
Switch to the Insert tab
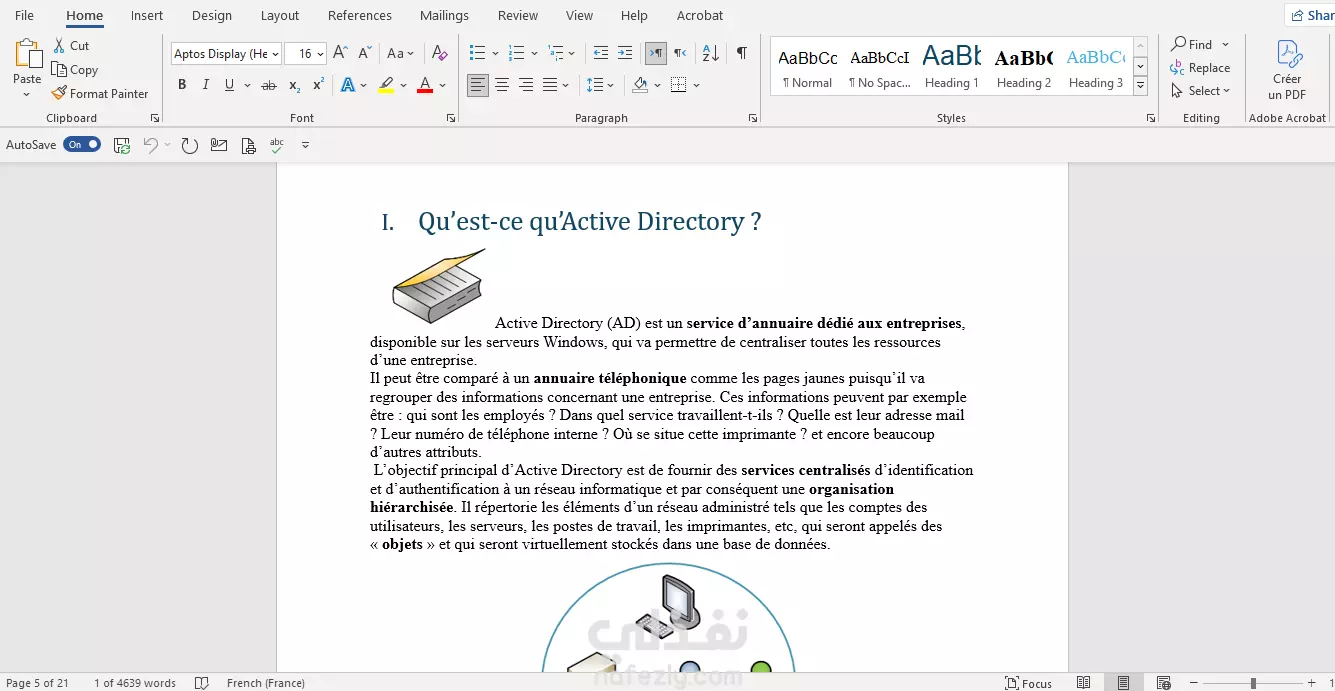point(147,15)
